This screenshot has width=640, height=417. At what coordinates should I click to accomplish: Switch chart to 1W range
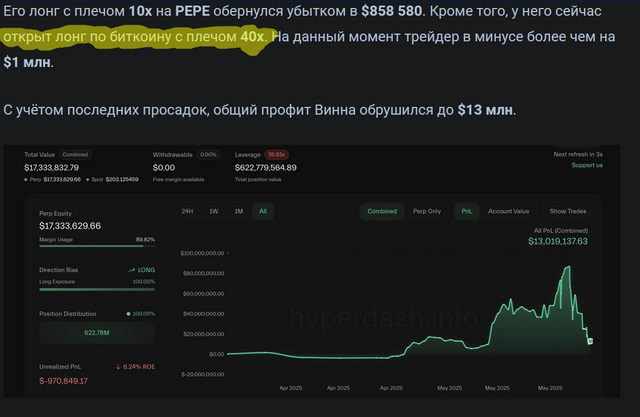(213, 211)
